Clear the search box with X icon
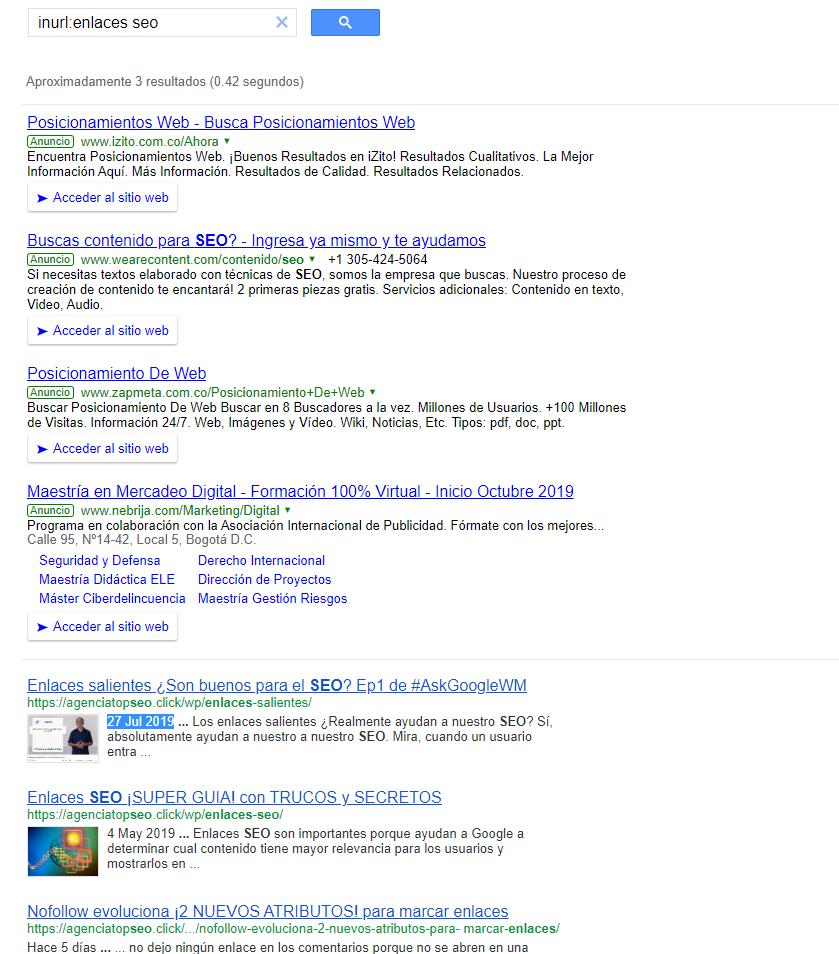 pos(282,22)
